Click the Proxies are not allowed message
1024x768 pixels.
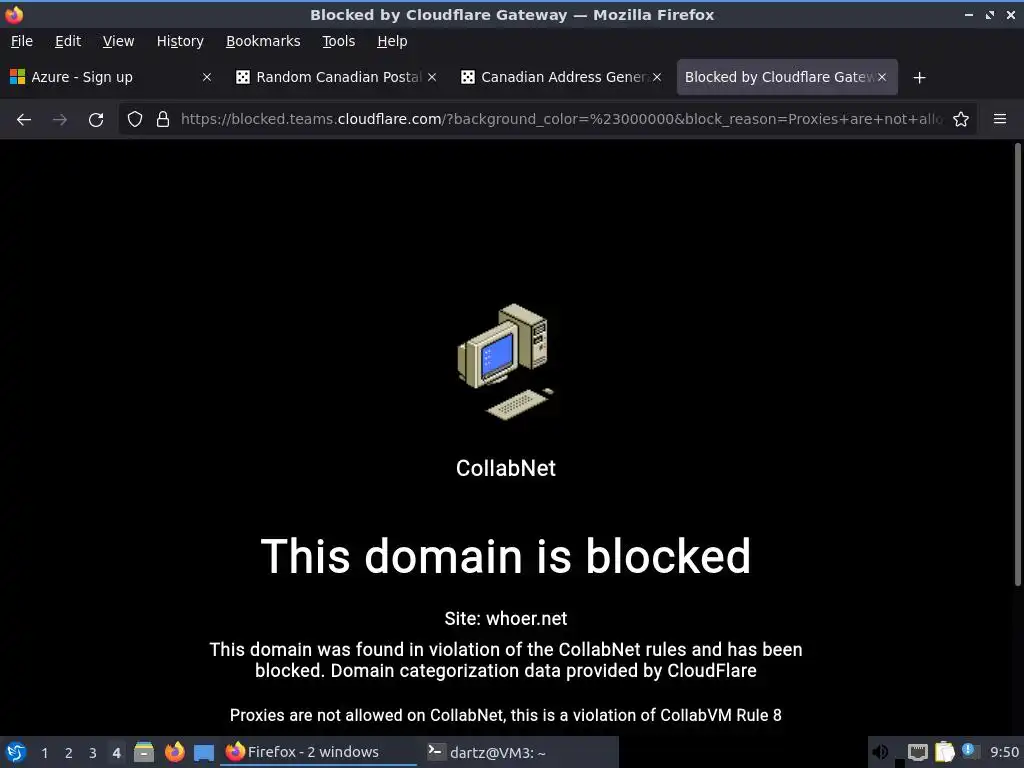505,715
